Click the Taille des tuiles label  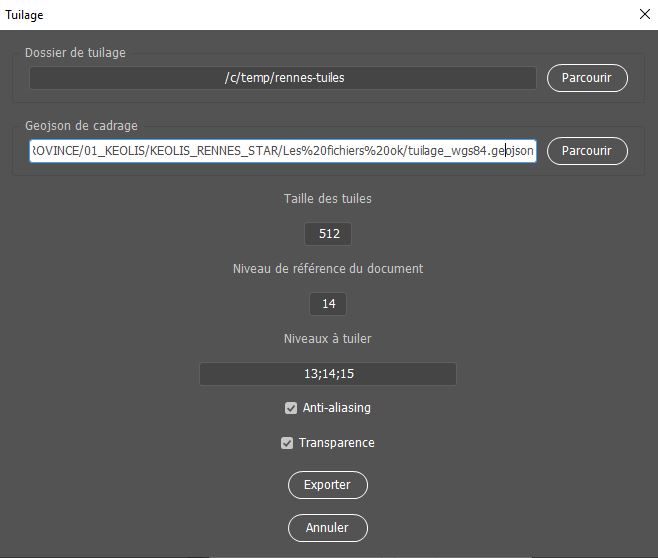[x=328, y=199]
